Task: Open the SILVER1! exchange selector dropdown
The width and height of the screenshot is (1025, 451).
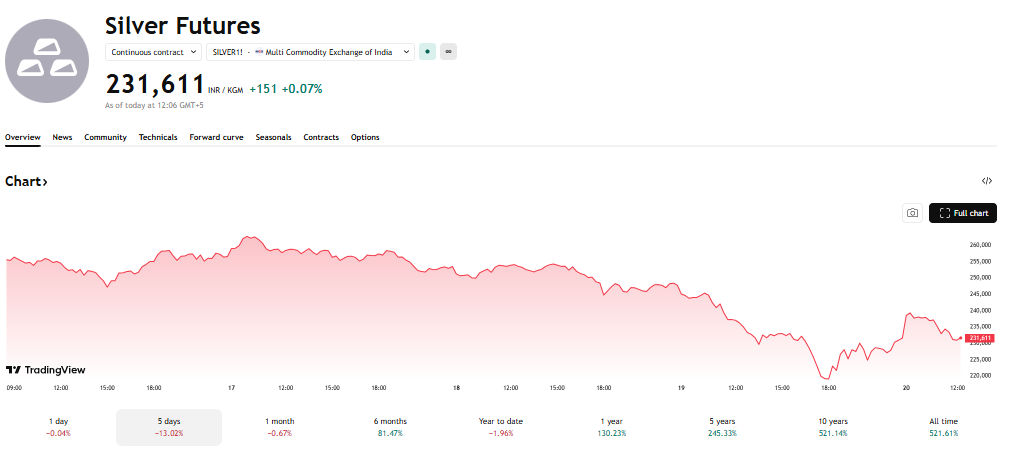Action: coord(311,52)
